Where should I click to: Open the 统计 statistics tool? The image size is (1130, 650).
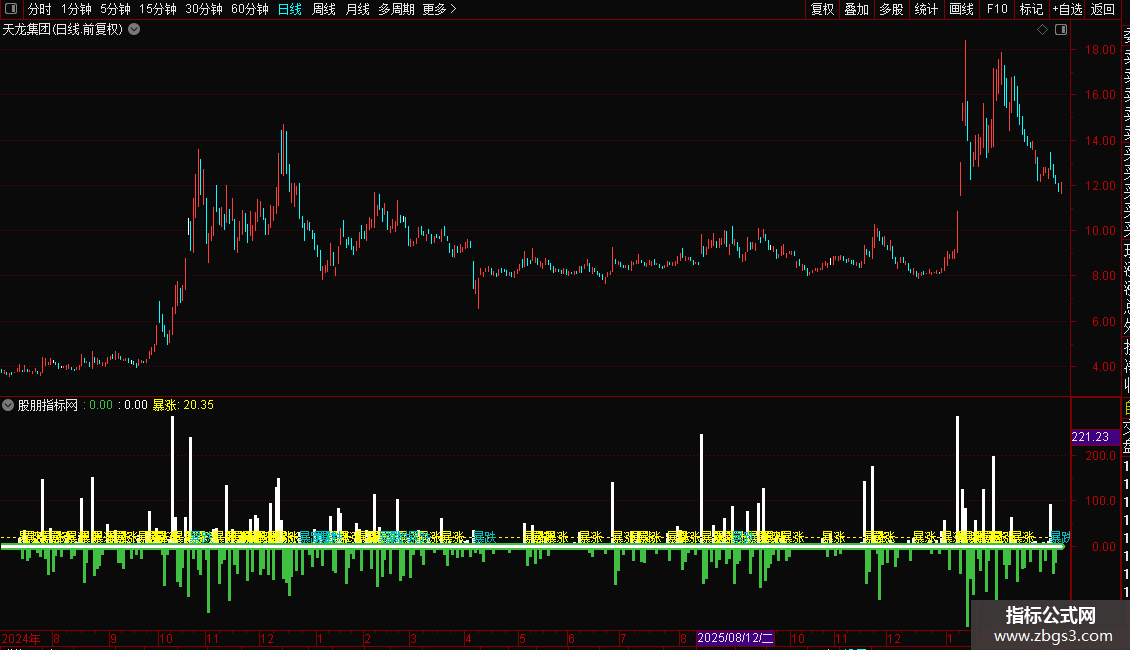tap(926, 9)
